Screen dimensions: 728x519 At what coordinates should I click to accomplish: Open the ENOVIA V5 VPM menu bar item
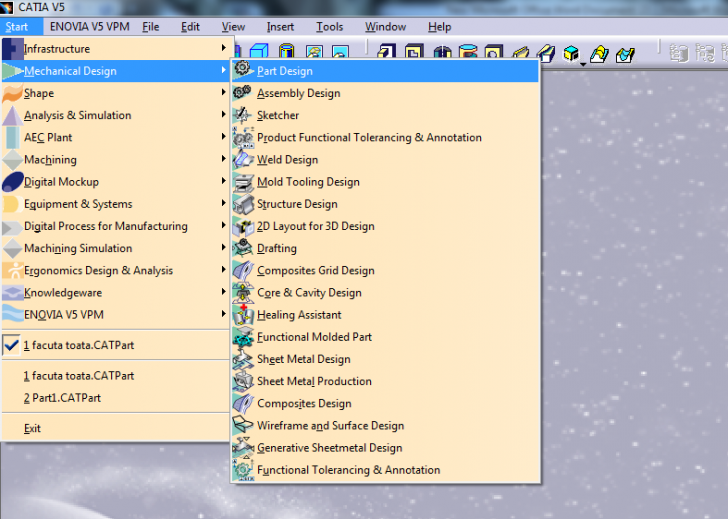[x=90, y=27]
